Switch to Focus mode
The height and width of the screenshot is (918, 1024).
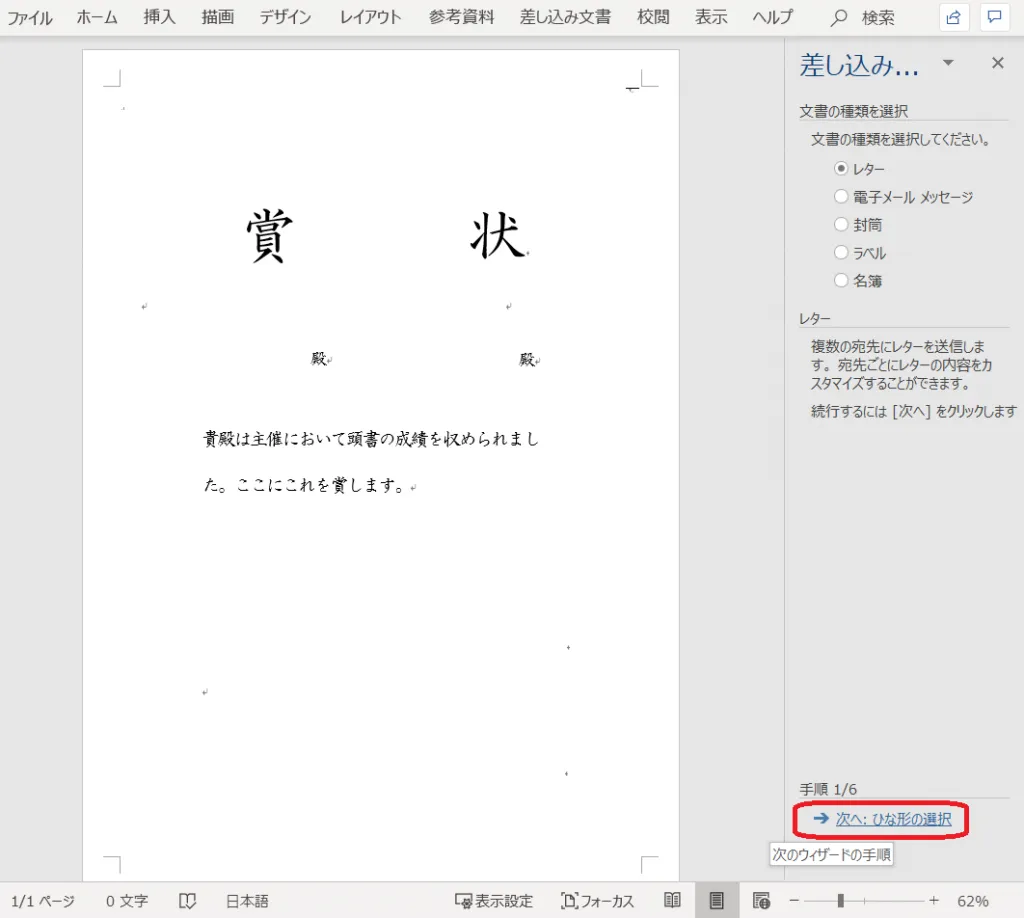pyautogui.click(x=597, y=900)
